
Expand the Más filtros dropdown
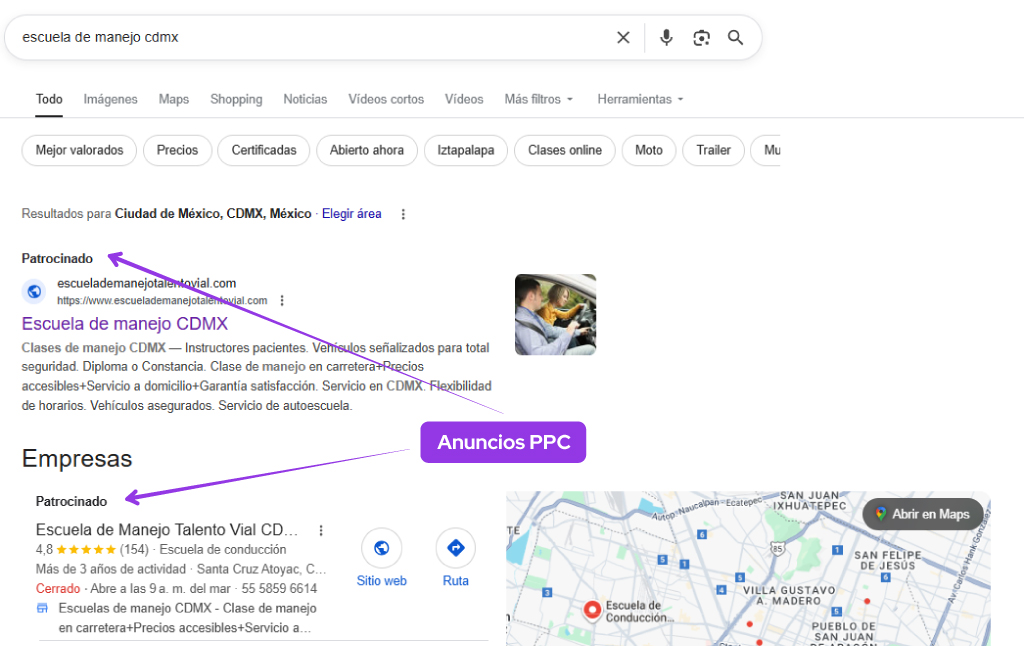pyautogui.click(x=539, y=99)
